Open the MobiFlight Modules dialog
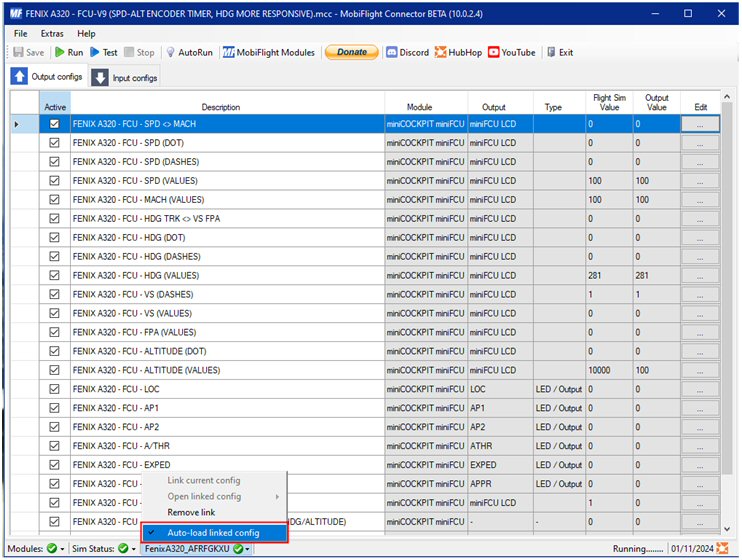The width and height of the screenshot is (742, 560). pyautogui.click(x=268, y=52)
